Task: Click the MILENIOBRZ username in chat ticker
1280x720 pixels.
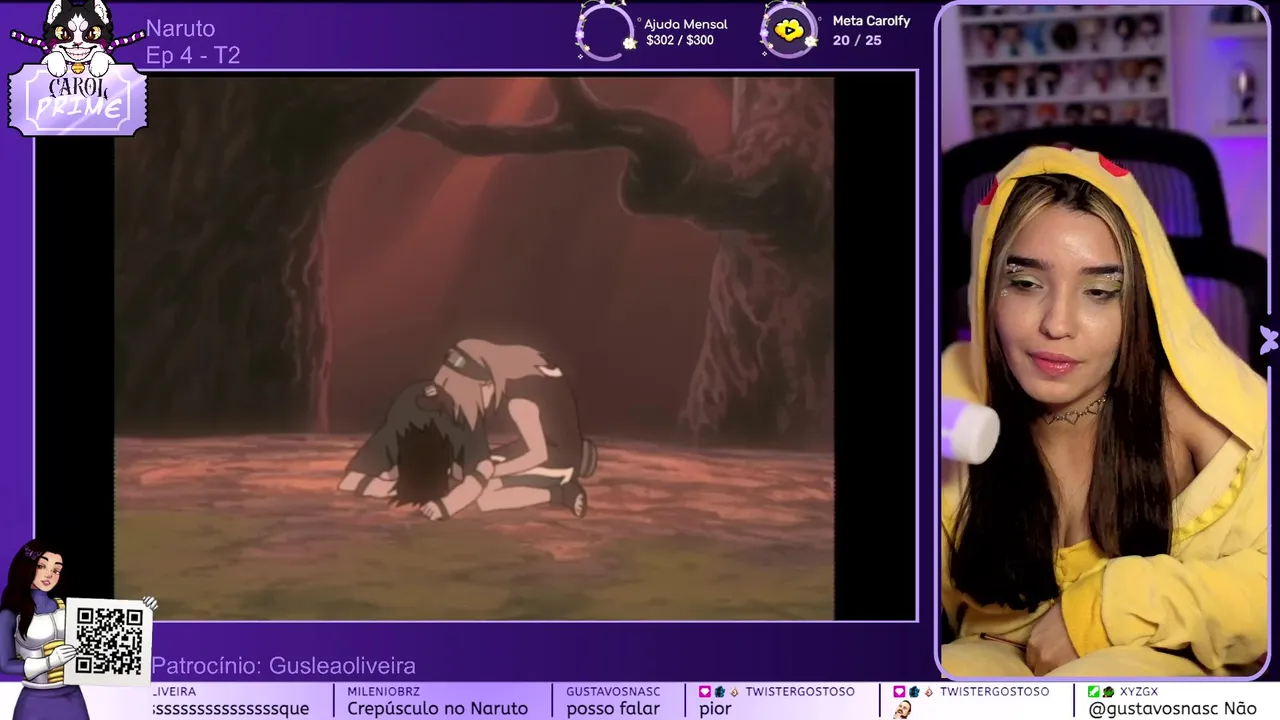Action: pyautogui.click(x=383, y=692)
